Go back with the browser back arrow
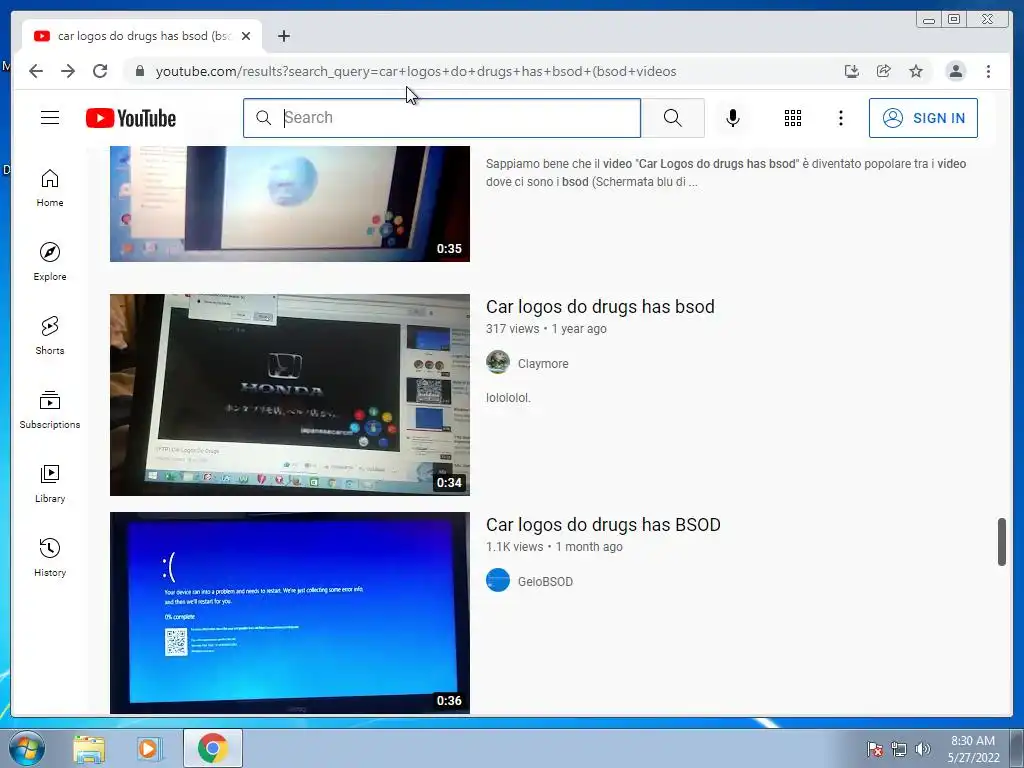This screenshot has width=1024, height=768. (36, 71)
